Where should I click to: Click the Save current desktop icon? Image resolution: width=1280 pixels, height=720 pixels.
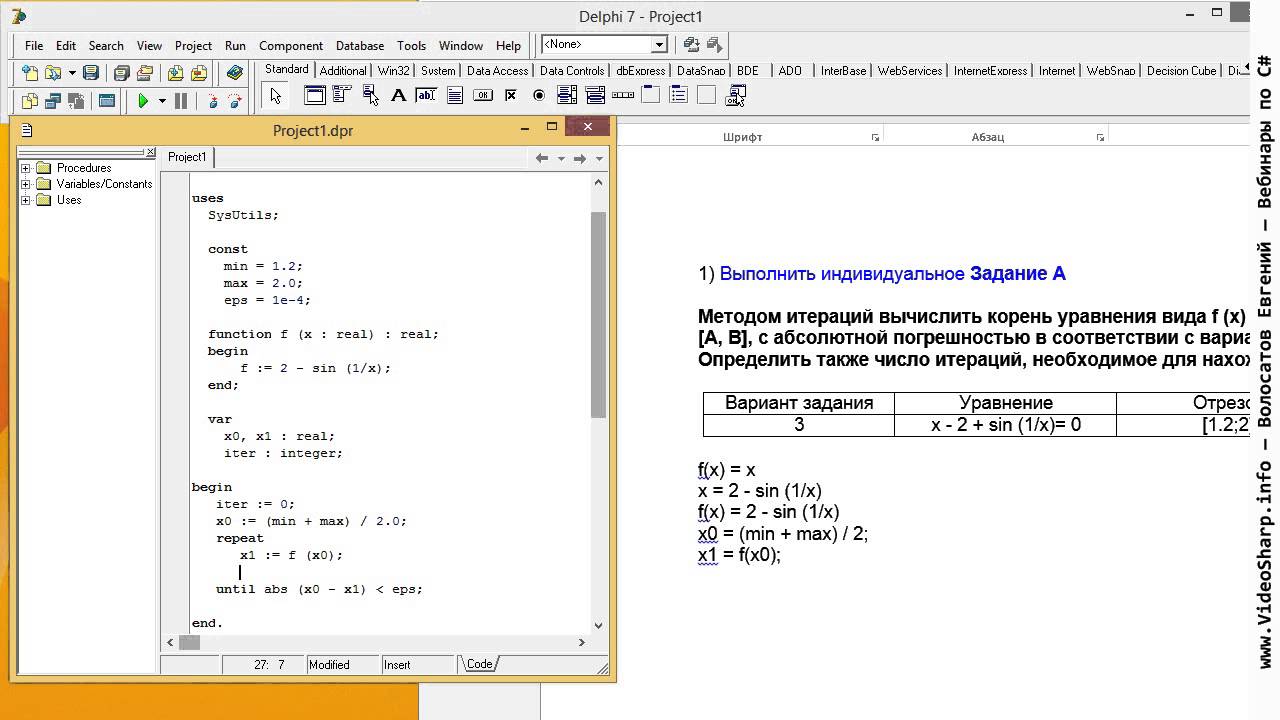(x=691, y=44)
